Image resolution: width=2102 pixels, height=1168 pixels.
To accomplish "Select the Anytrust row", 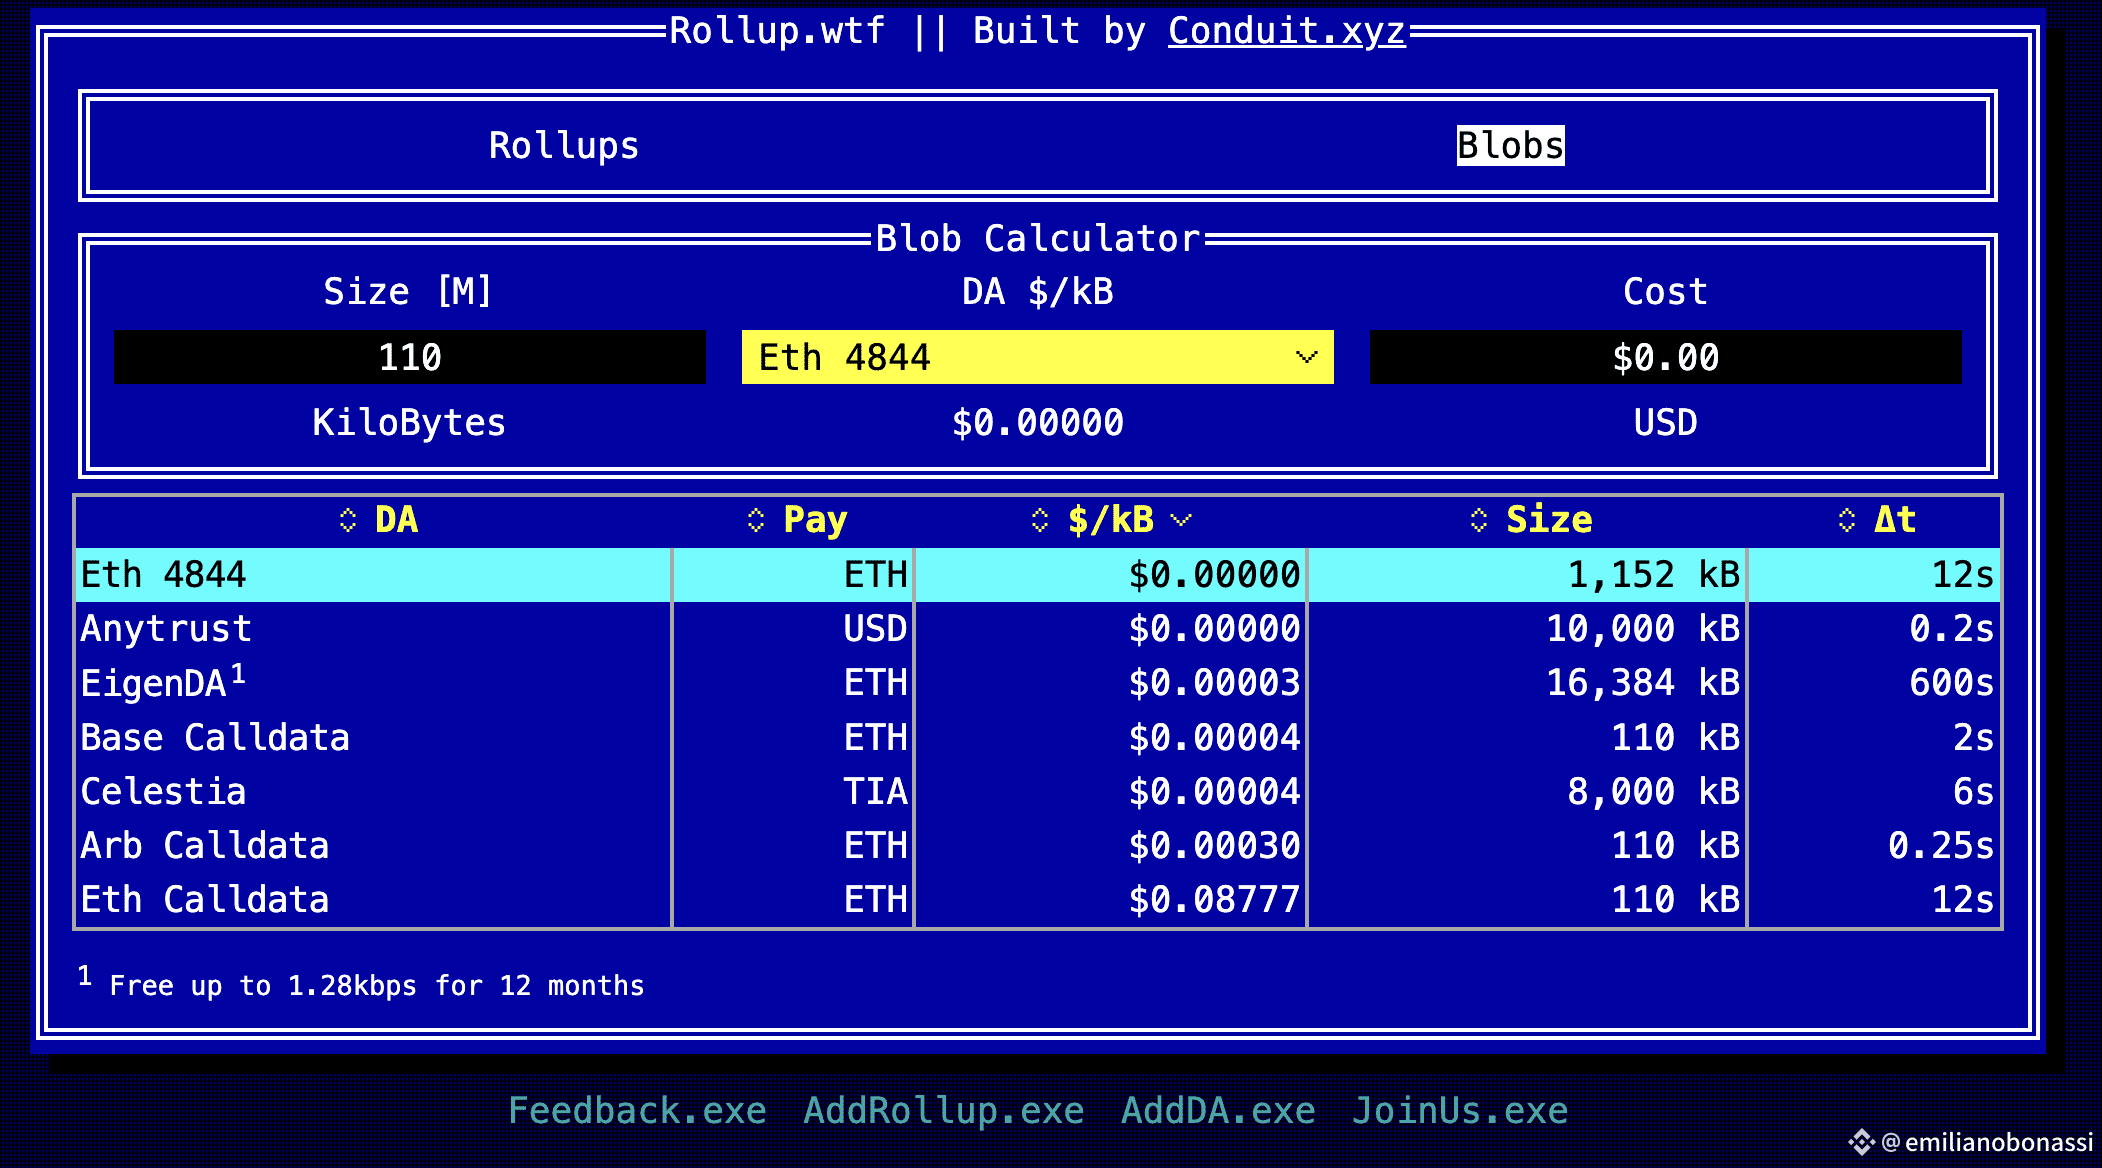I will pyautogui.click(x=1038, y=629).
